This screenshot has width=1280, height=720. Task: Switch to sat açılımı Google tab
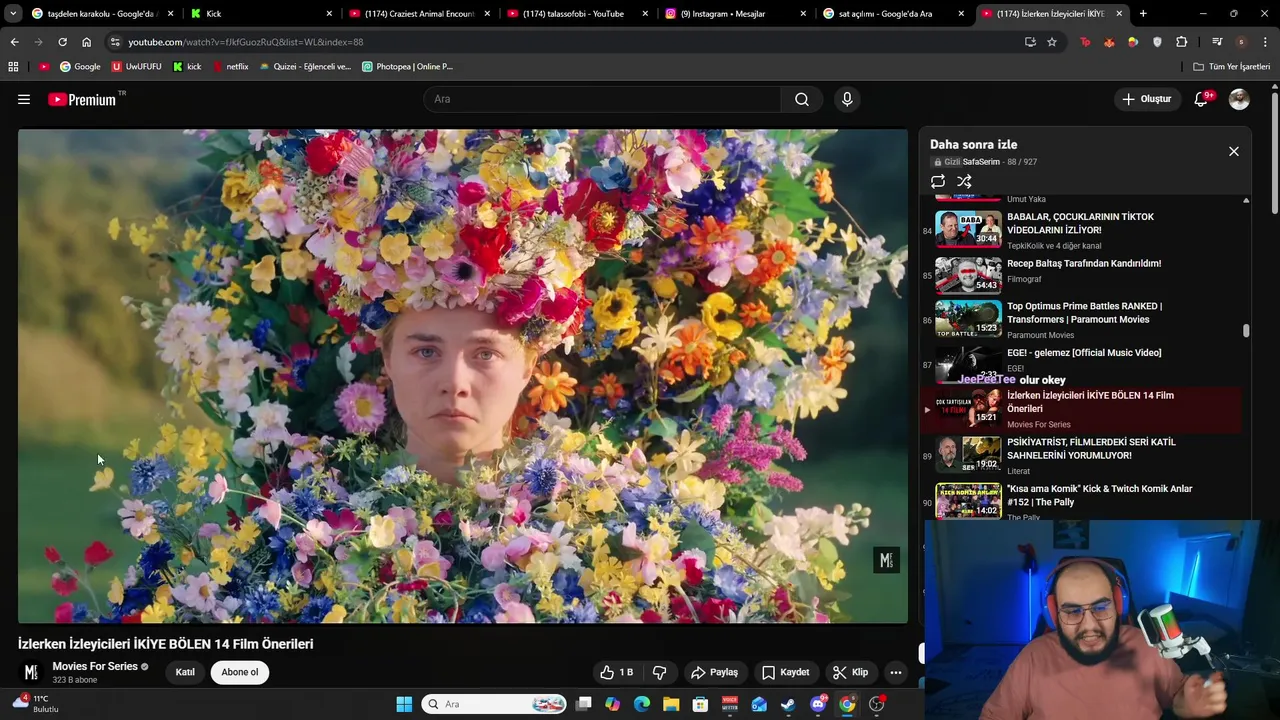click(892, 14)
